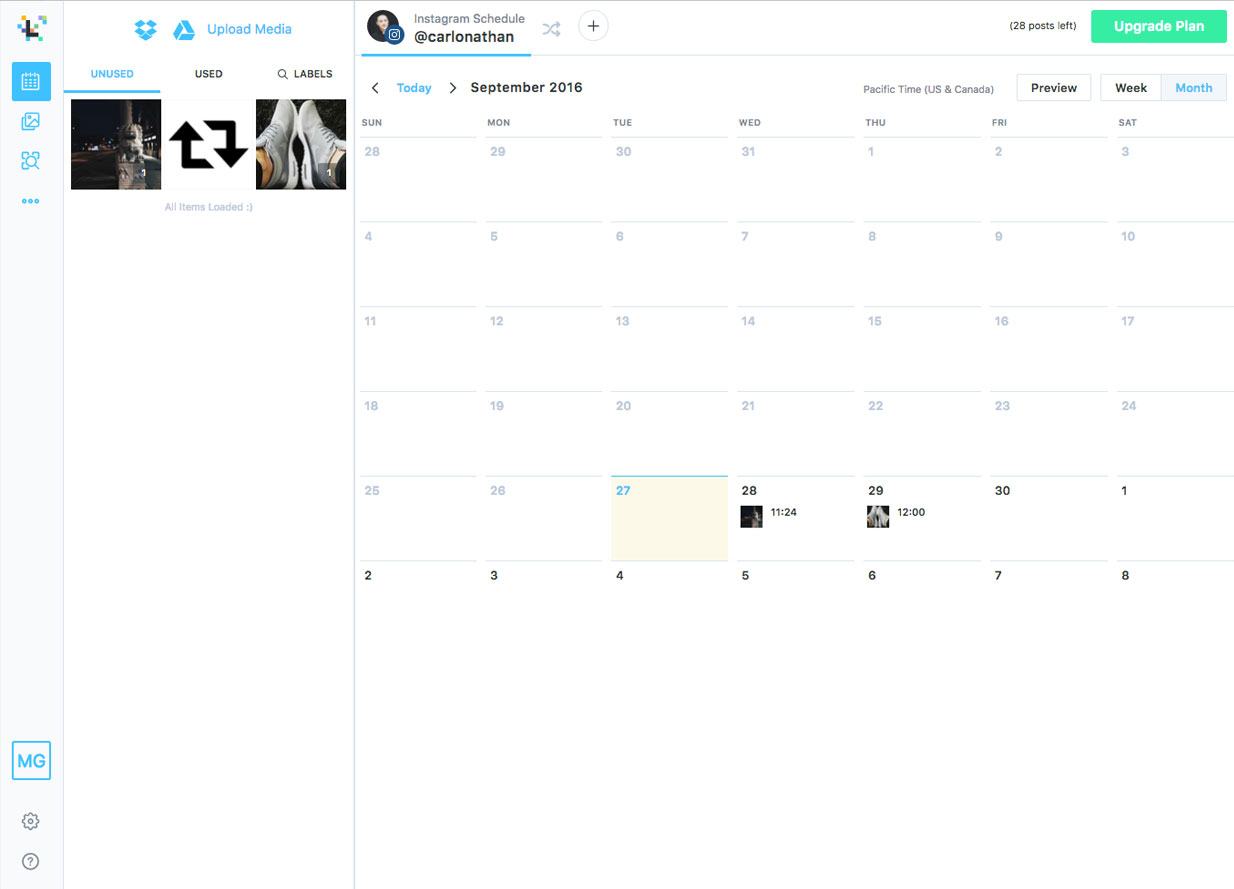1234x889 pixels.
Task: Select the highlighted day 27 cell
Action: tap(669, 519)
